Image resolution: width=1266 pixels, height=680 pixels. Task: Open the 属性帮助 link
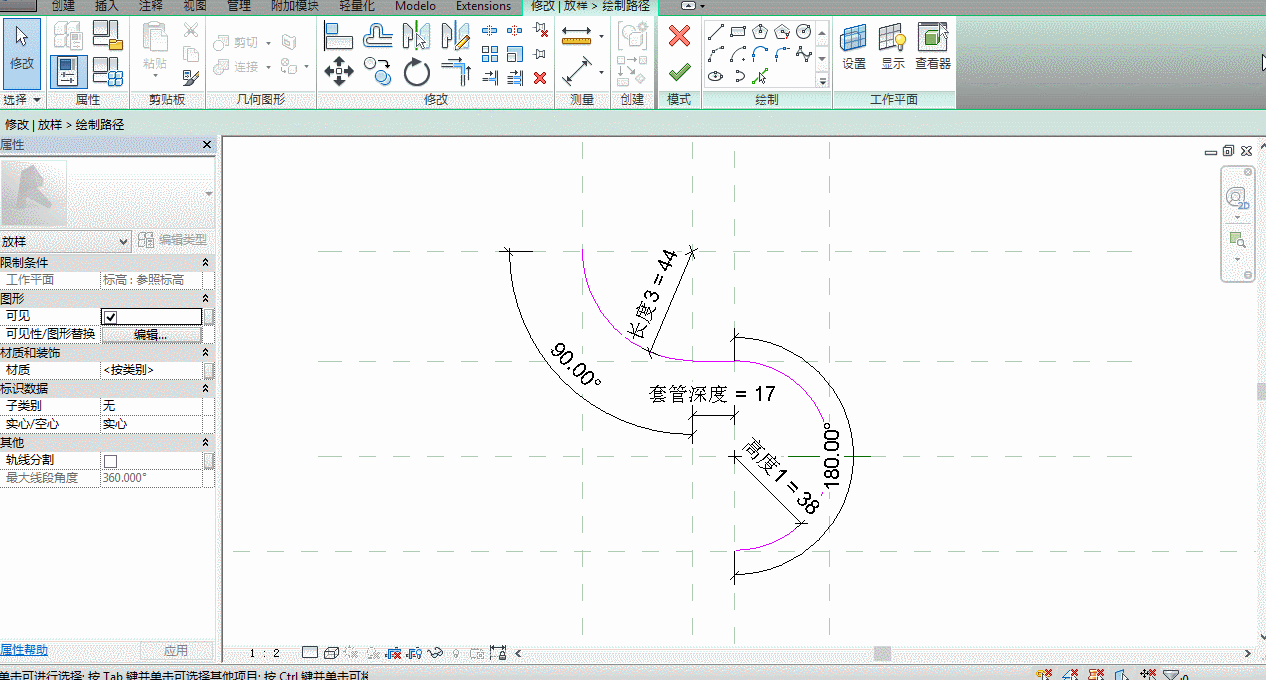24,650
